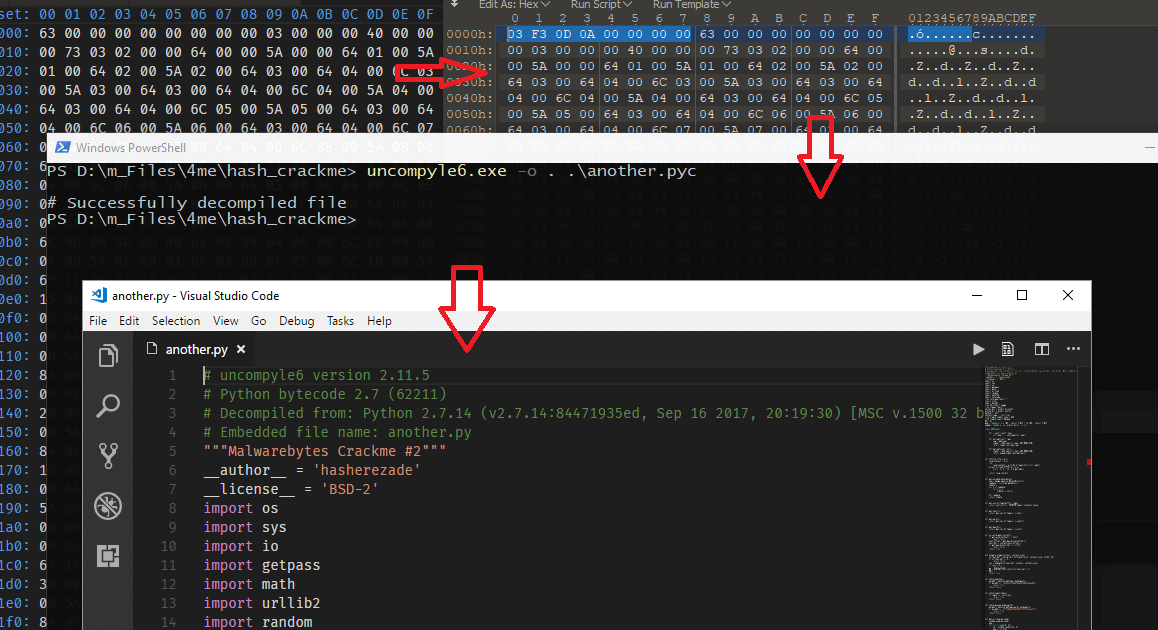Click the '# Embedded file name: another.py' comment
1158x630 pixels.
tap(337, 432)
